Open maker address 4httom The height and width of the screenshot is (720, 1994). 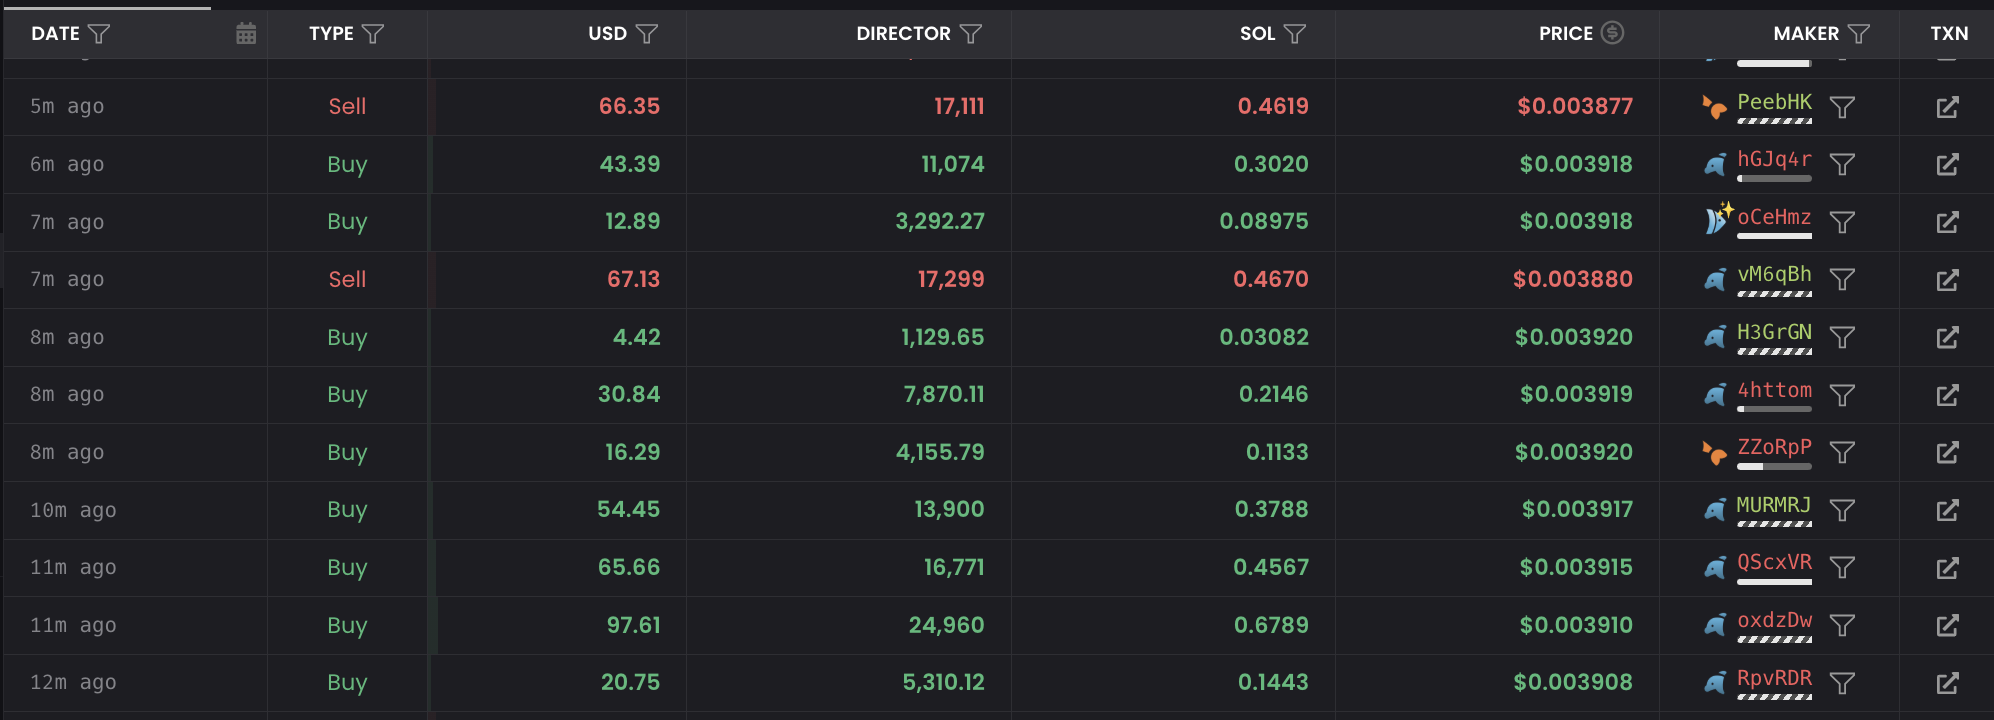[1774, 390]
